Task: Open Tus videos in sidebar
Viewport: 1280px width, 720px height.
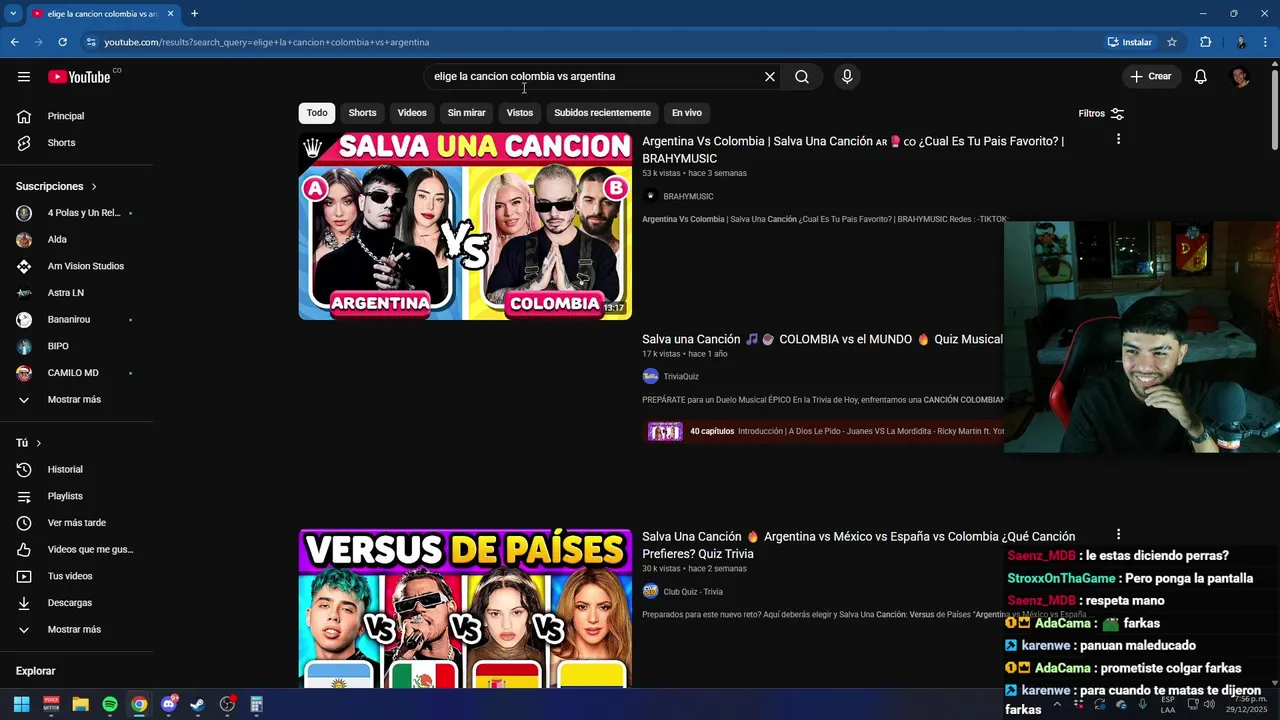Action: click(x=76, y=576)
